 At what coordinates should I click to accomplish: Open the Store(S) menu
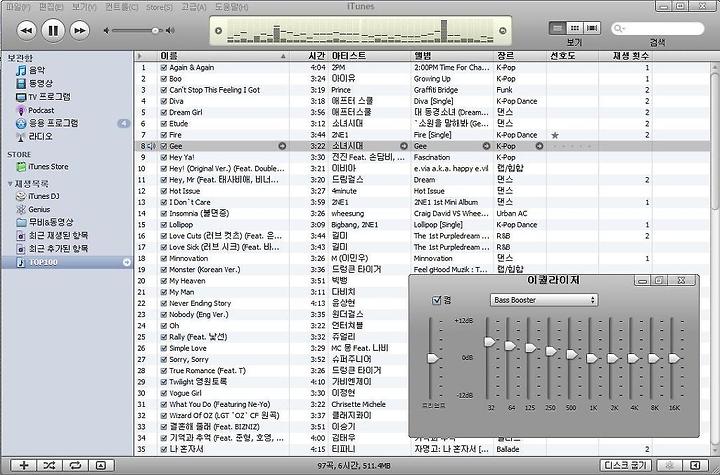click(x=159, y=7)
